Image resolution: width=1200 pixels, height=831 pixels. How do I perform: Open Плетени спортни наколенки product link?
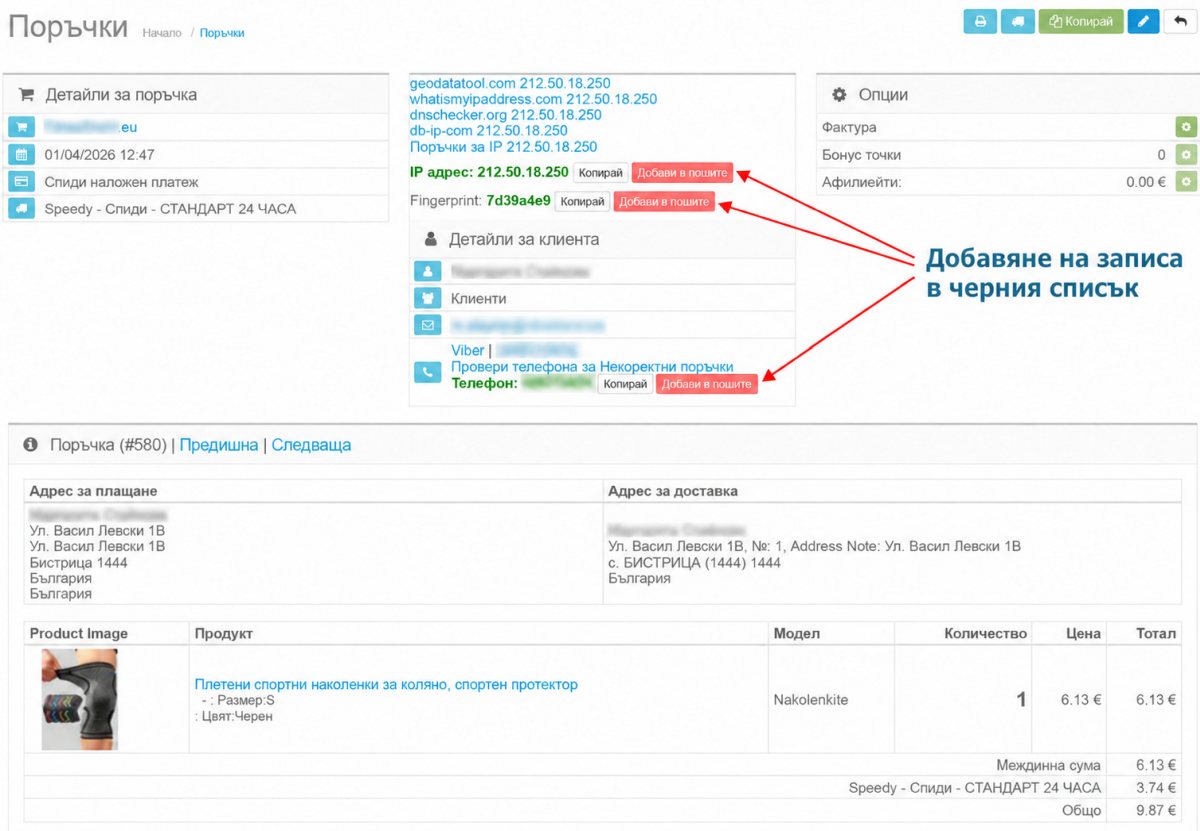click(x=386, y=685)
